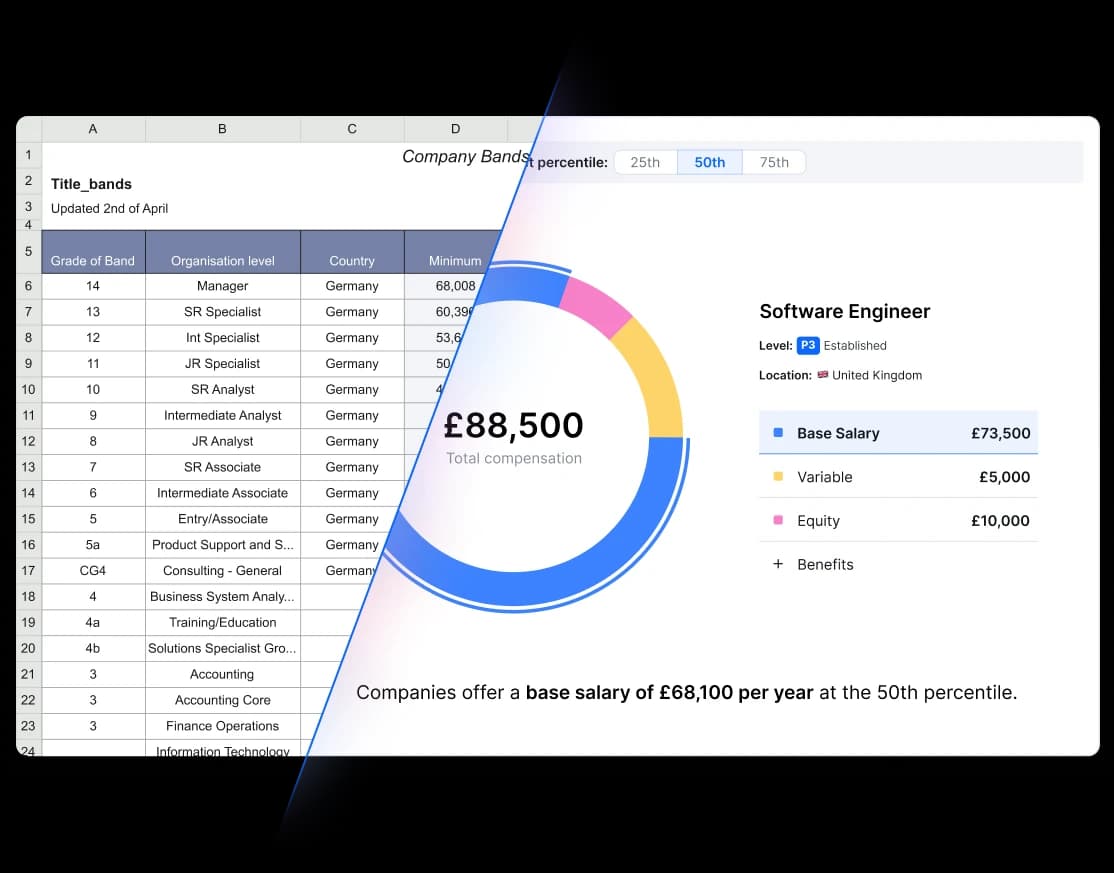This screenshot has height=873, width=1114.
Task: Select the 25th percentile option
Action: 645,162
